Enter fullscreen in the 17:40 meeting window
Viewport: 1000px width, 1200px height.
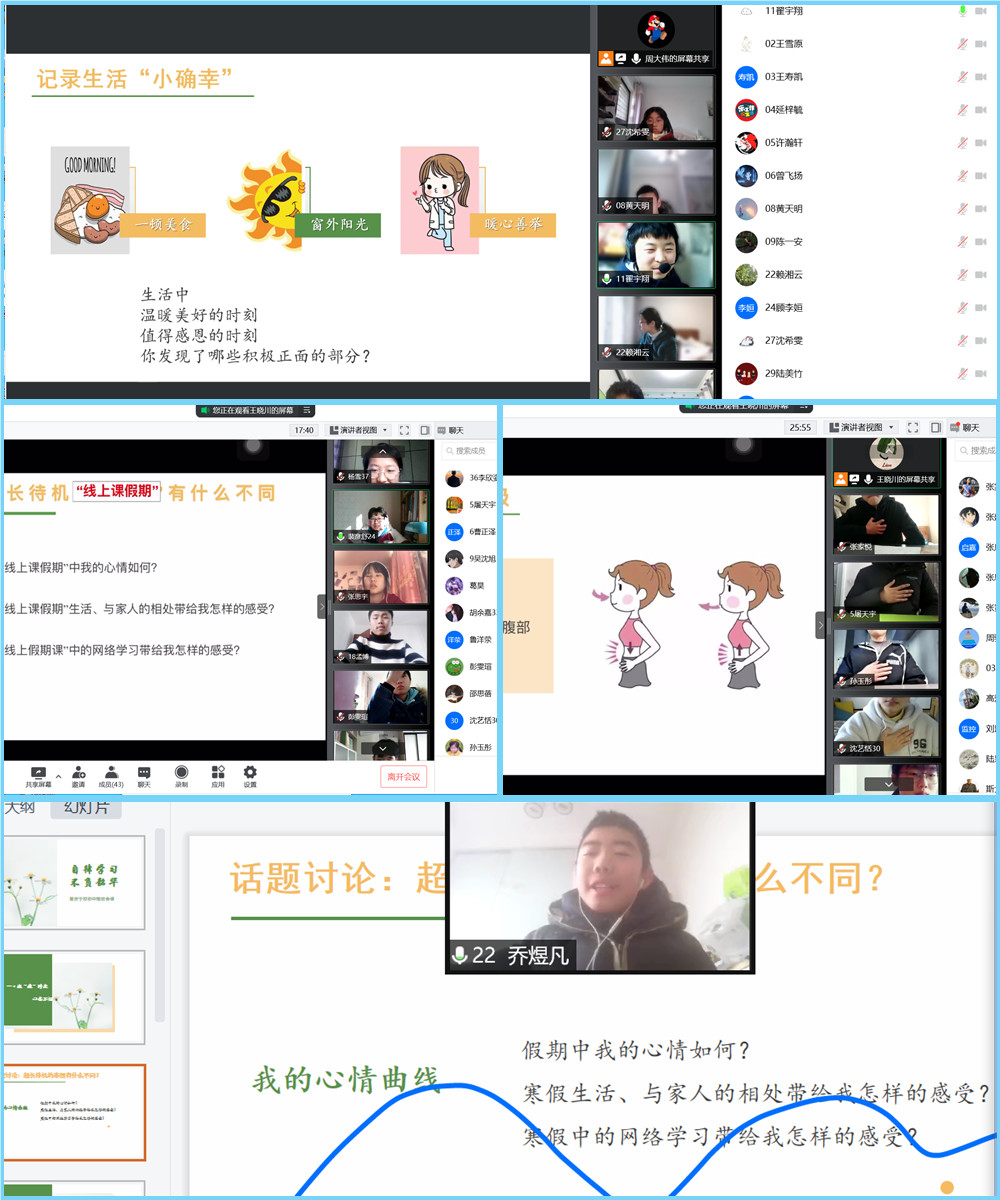click(x=404, y=430)
